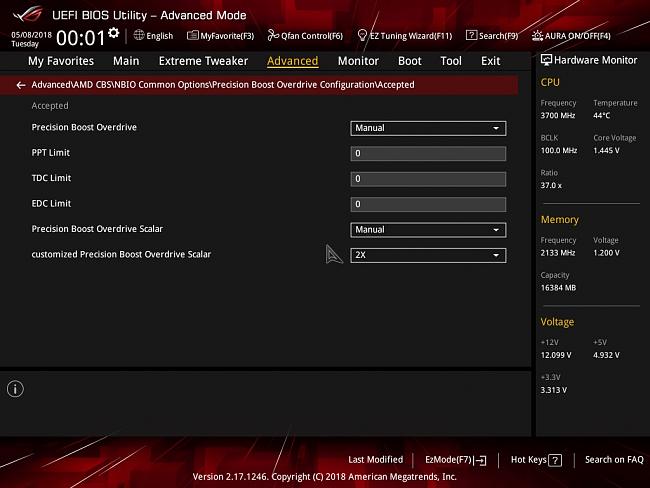Open the Exit tab

pyautogui.click(x=490, y=61)
